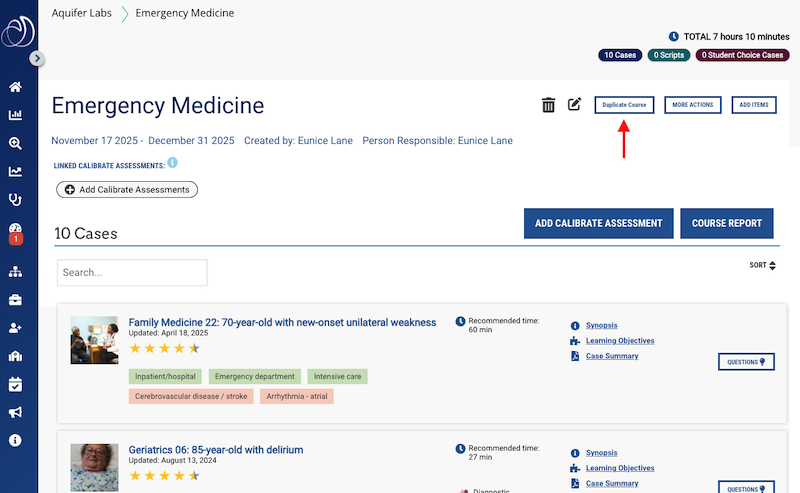The image size is (800, 493).
Task: Click Cerebrovascular disease / stroke tag
Action: pos(191,397)
